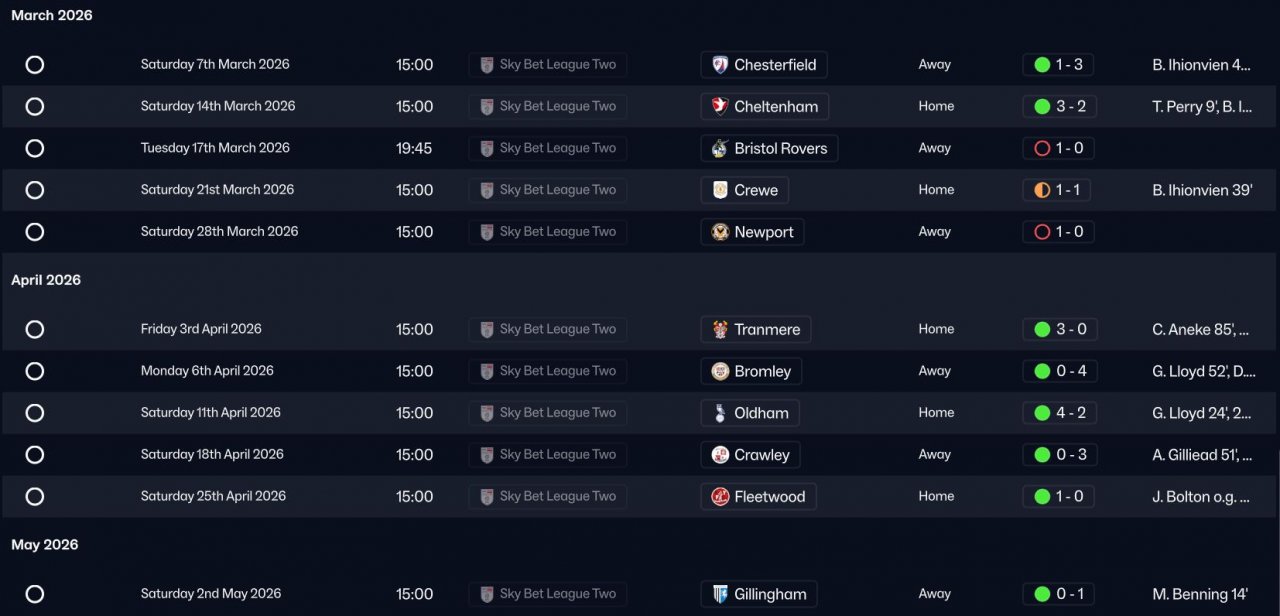Image resolution: width=1280 pixels, height=616 pixels.
Task: Open Sky Bet League Two for Oldham match
Action: [548, 413]
